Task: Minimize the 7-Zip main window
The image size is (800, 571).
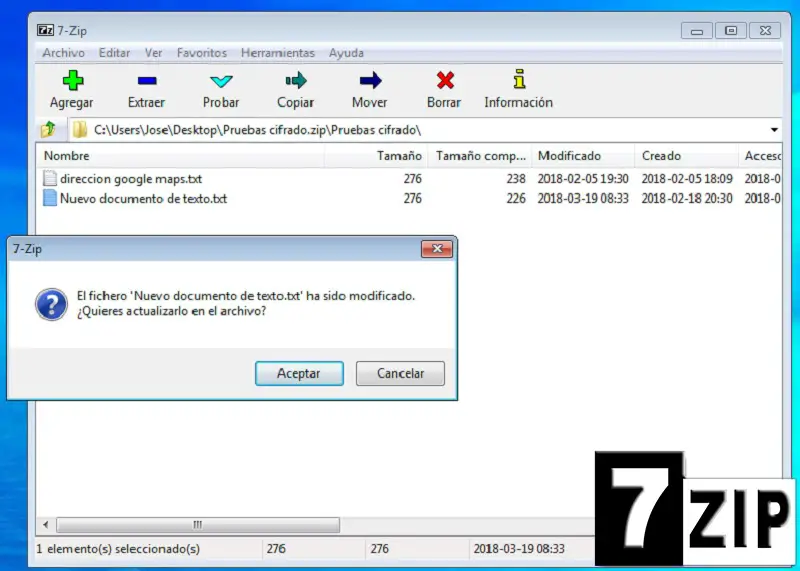Action: pos(696,31)
